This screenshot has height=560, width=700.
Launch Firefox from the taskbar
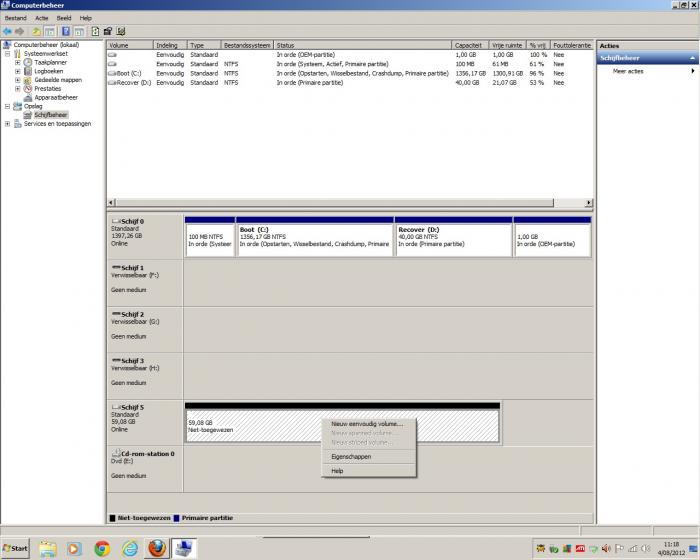pos(156,548)
